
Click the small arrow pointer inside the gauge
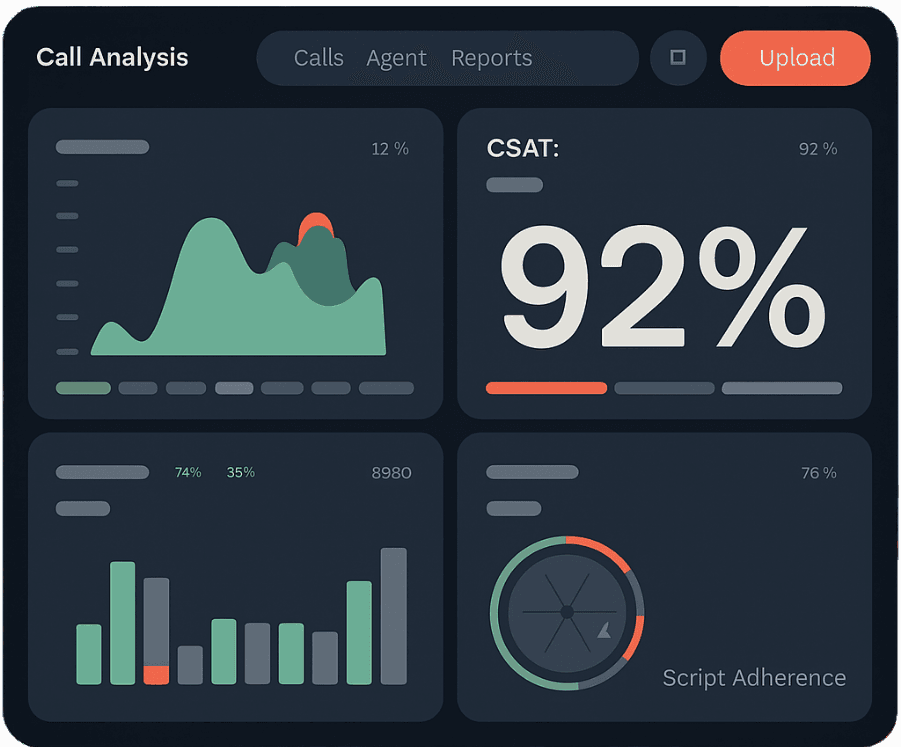click(x=604, y=631)
